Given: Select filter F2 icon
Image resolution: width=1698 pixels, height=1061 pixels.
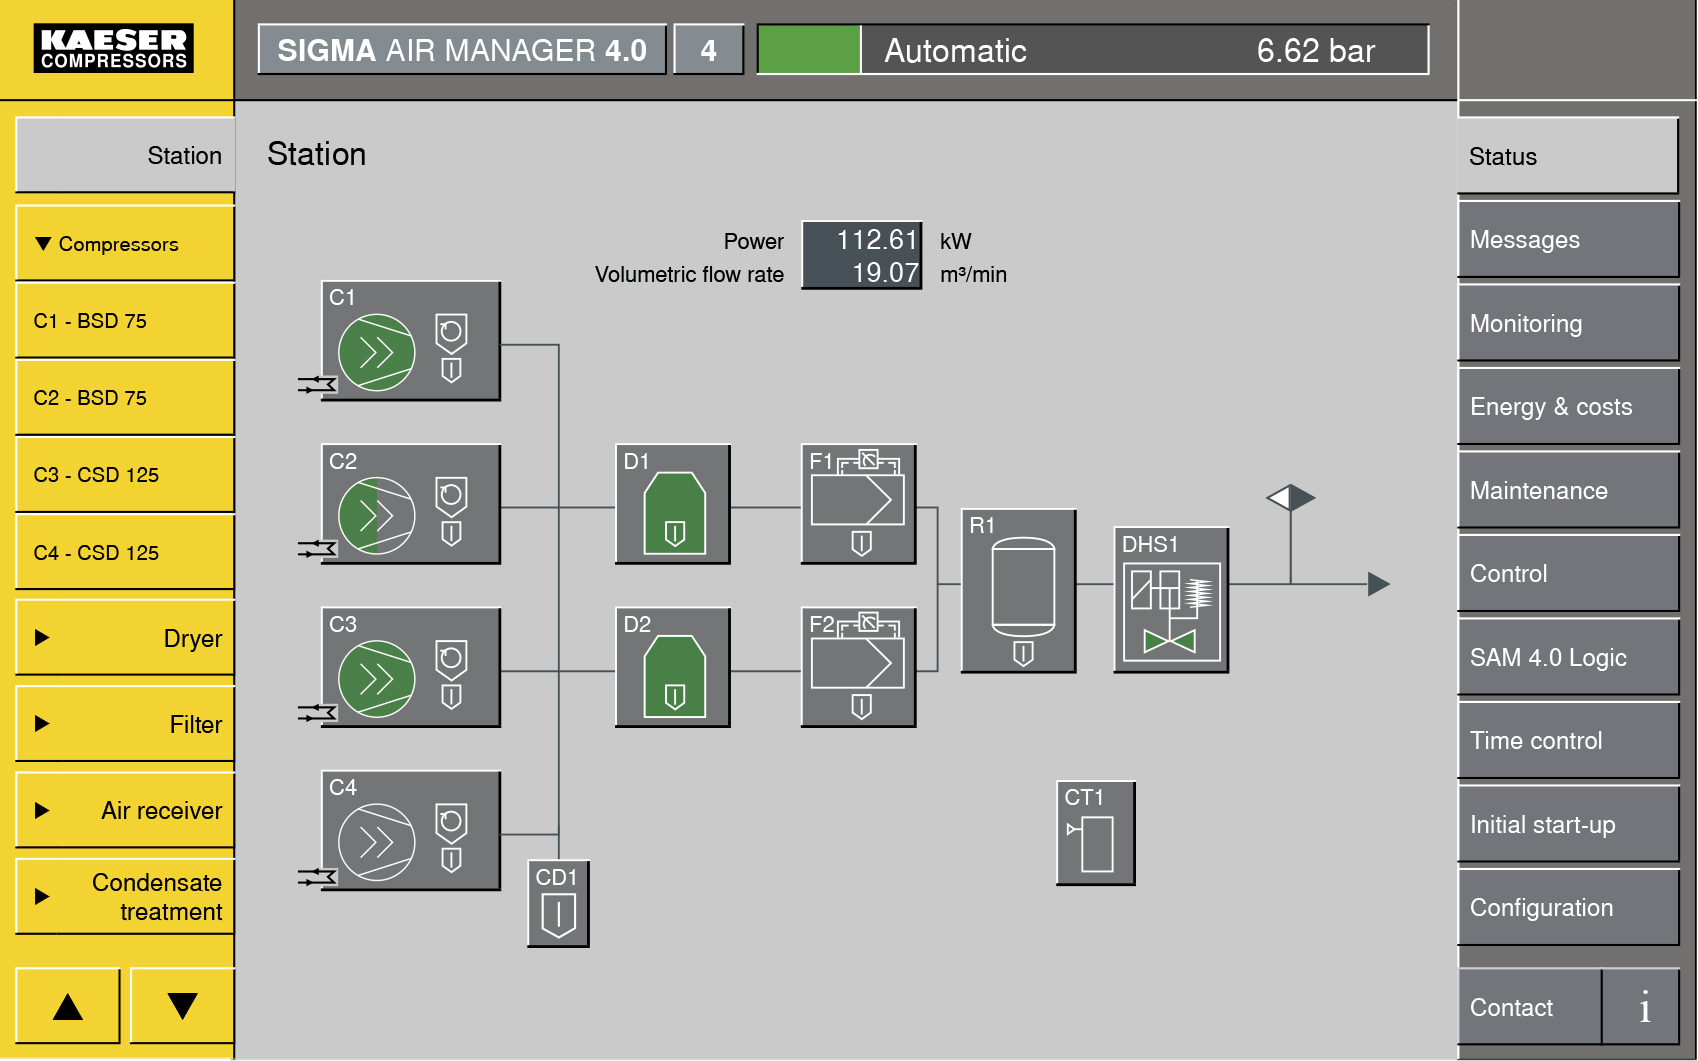Looking at the screenshot, I should point(859,667).
